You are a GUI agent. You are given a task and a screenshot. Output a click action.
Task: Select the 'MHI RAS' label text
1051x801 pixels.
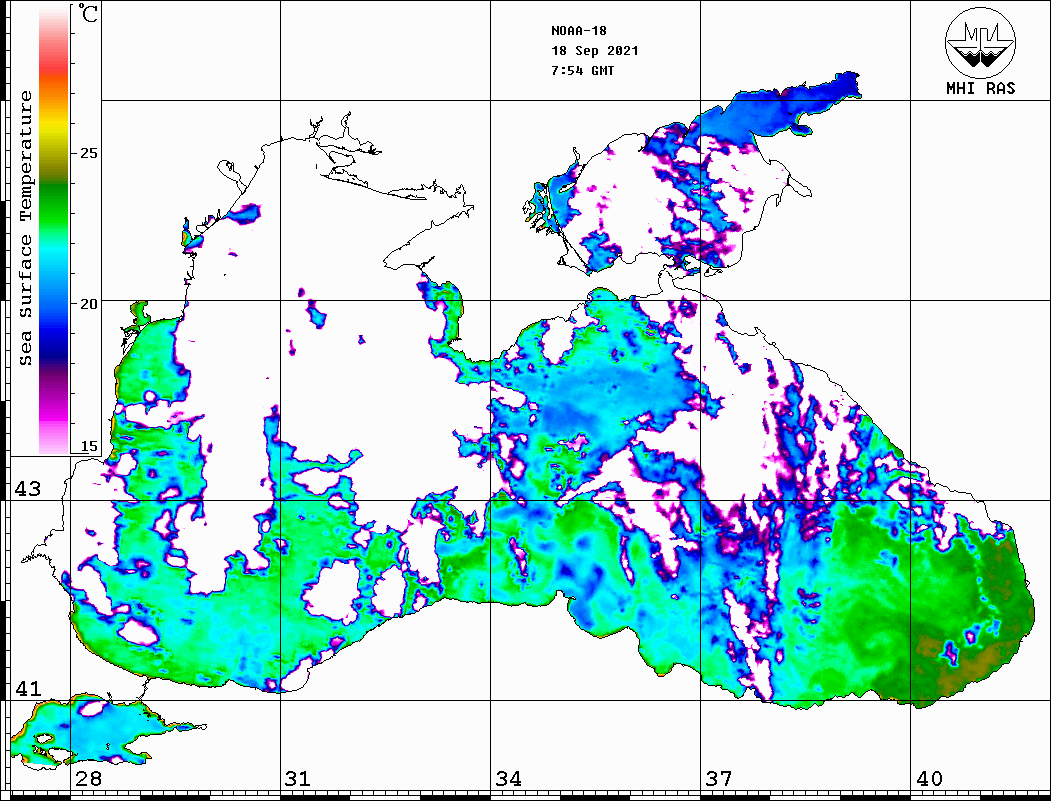click(x=980, y=88)
